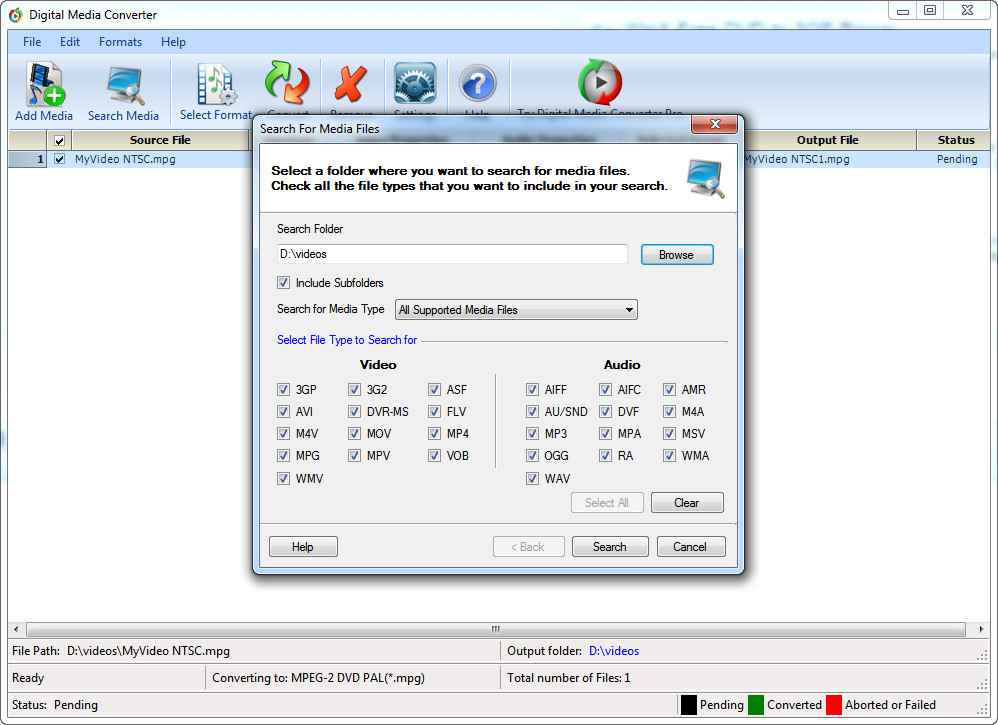This screenshot has width=998, height=725.
Task: Toggle the WMA audio checkbox
Action: 669,456
